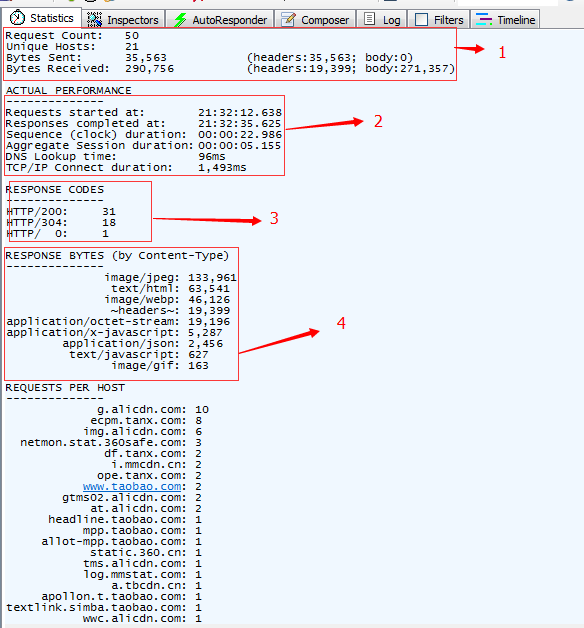Open the Filters tab label
584x628 pixels.
449,20
